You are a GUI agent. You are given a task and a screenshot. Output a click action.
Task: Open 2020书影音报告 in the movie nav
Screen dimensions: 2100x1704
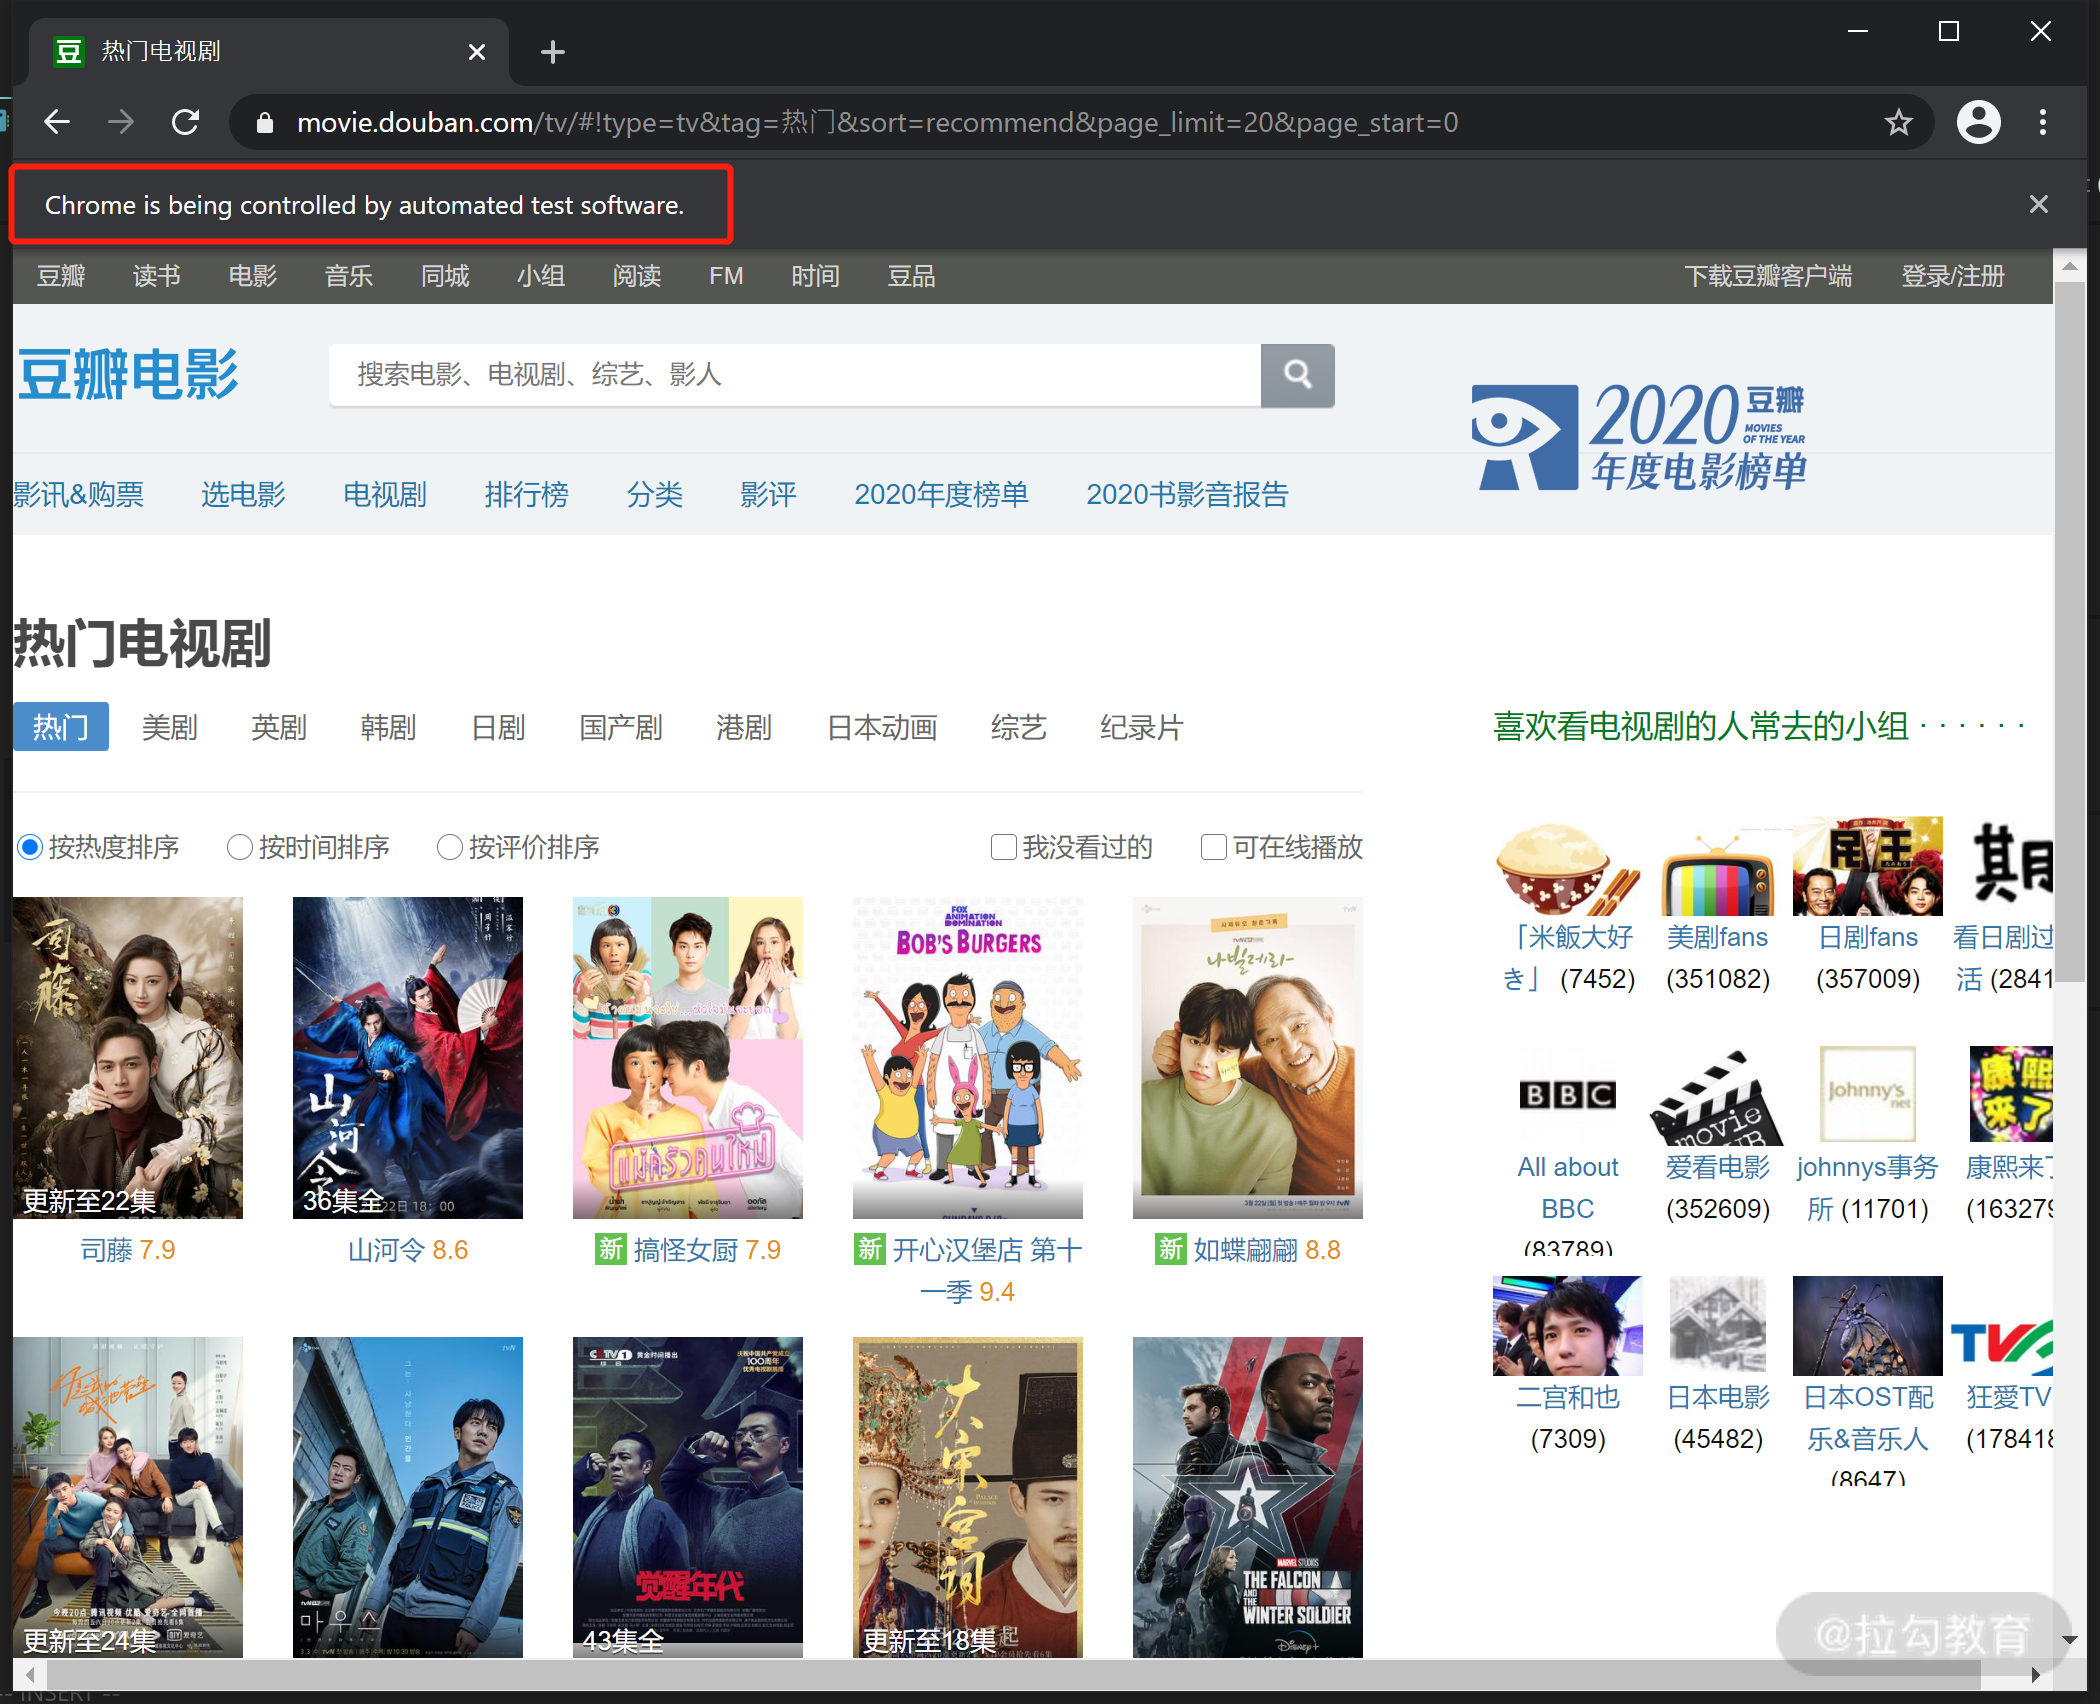click(1188, 494)
